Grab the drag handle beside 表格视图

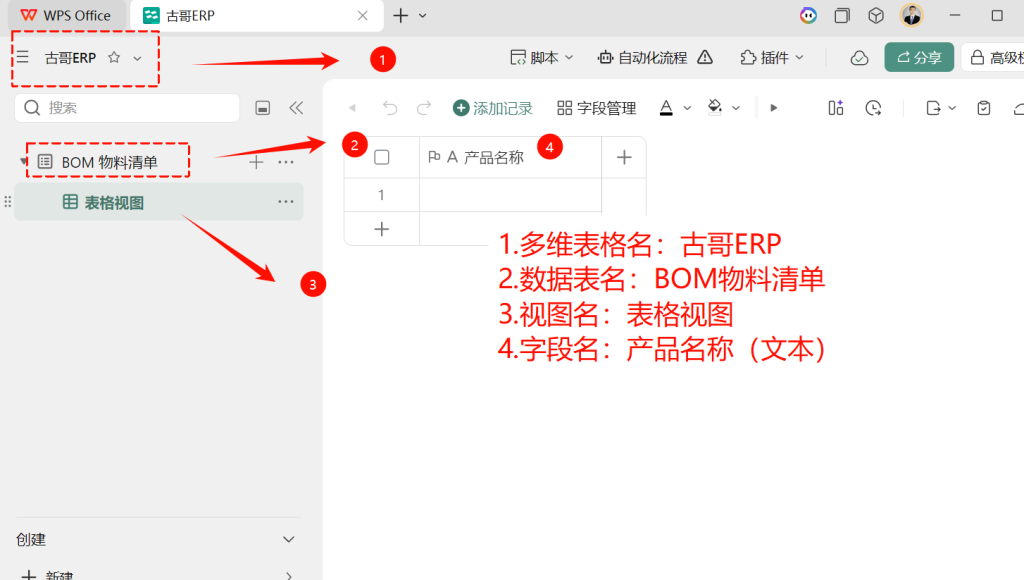click(x=8, y=202)
